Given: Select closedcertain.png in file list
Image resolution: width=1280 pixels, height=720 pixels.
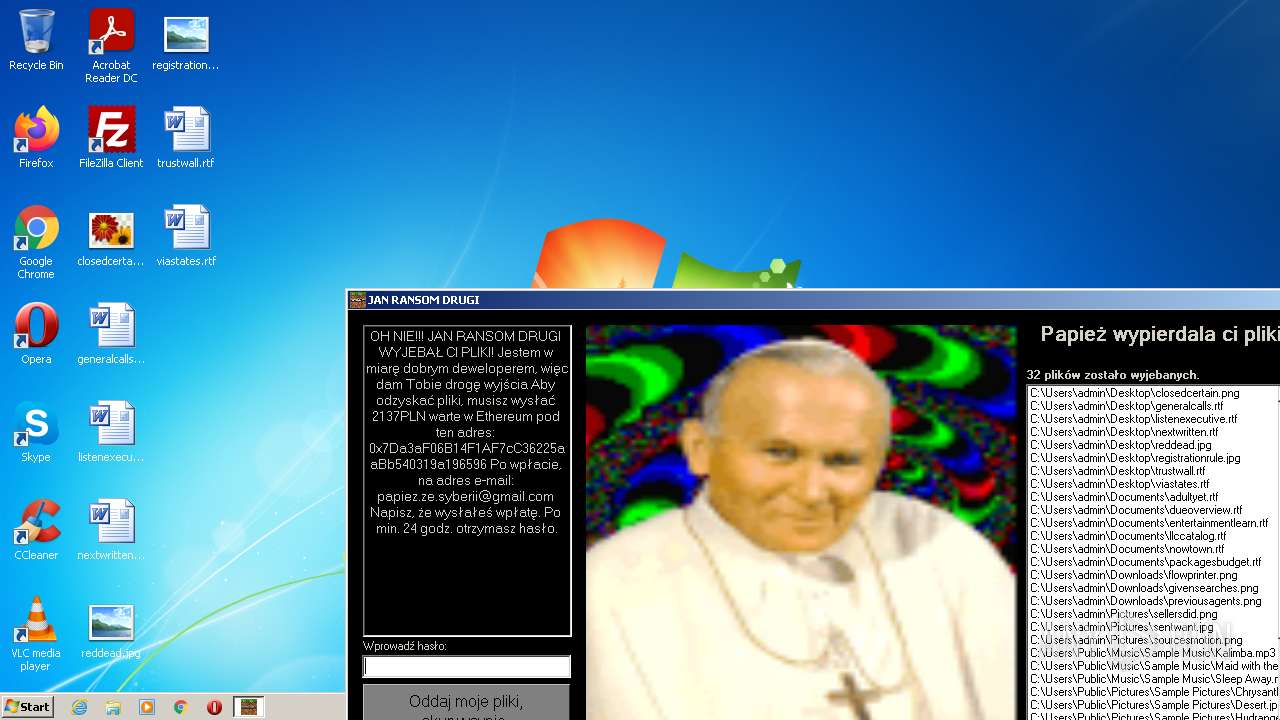Looking at the screenshot, I should coord(1134,393).
